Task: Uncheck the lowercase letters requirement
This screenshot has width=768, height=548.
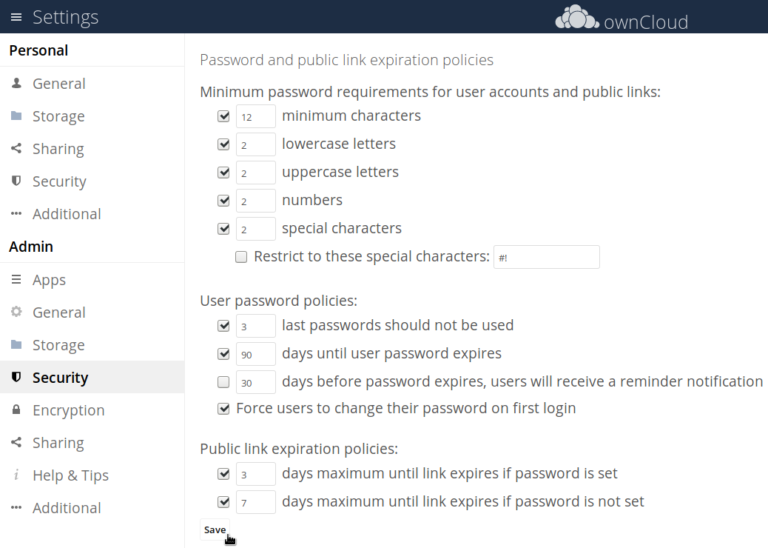Action: pos(223,144)
